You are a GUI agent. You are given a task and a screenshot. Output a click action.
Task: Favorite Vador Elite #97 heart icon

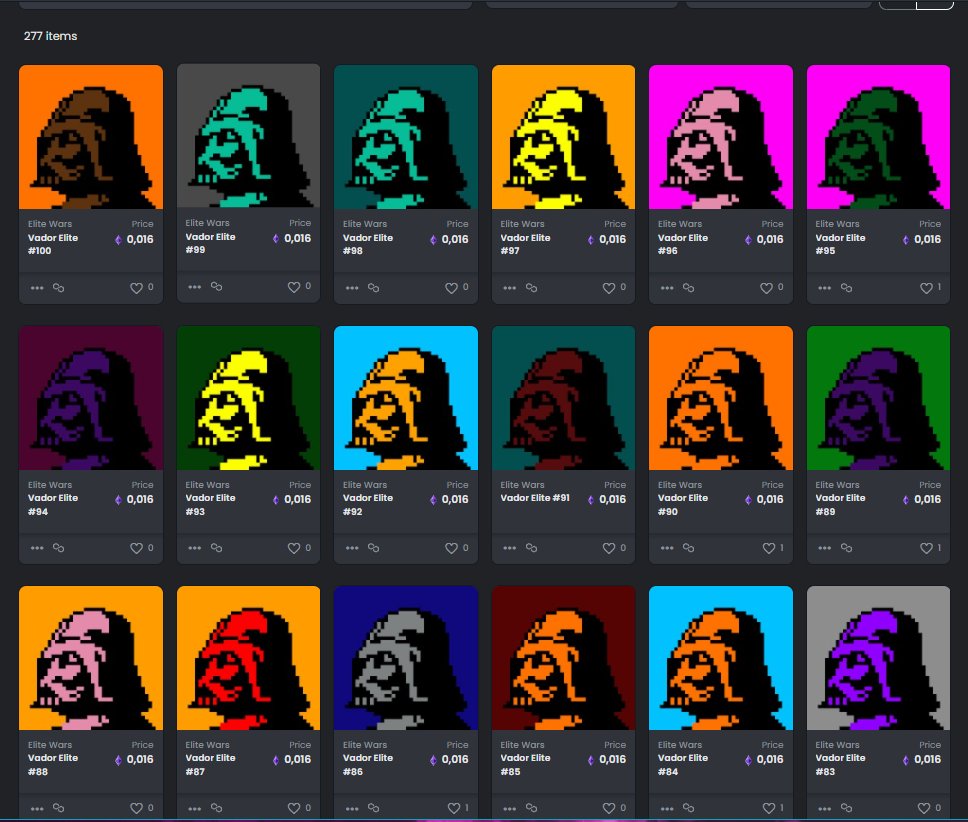[609, 288]
